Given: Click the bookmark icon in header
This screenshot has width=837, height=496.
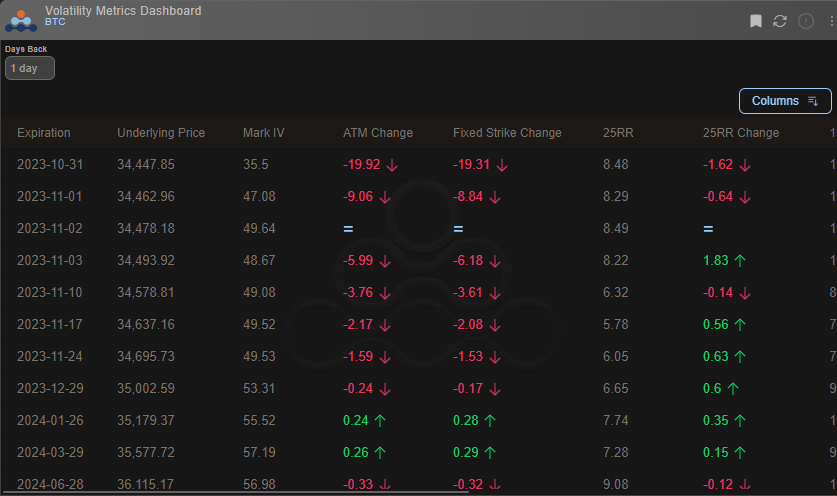Looking at the screenshot, I should [x=755, y=21].
